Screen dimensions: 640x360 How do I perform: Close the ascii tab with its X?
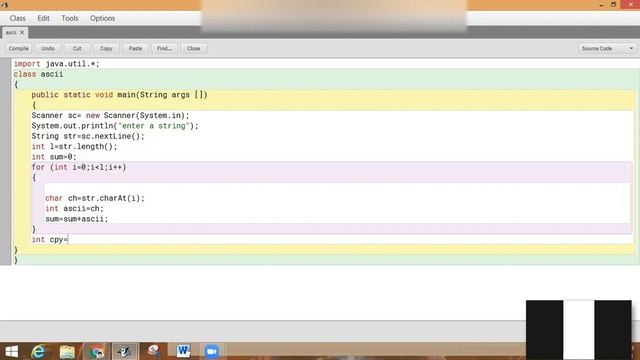coord(22,33)
